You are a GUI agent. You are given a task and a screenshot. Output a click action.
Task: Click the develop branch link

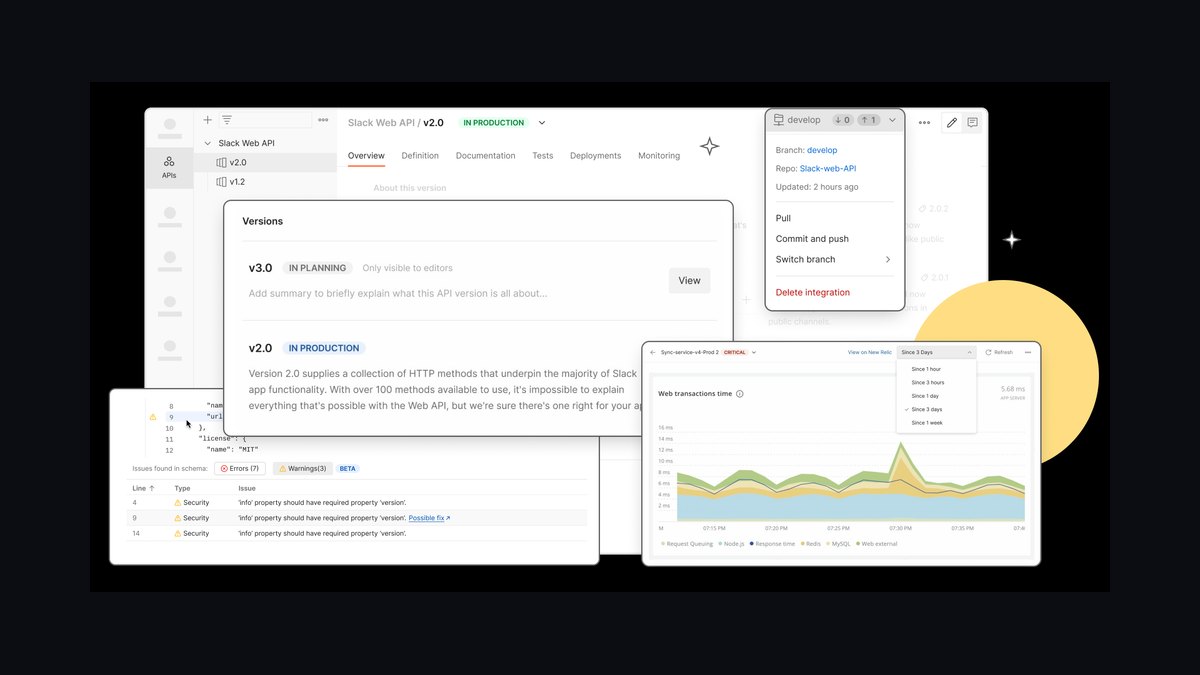822,150
